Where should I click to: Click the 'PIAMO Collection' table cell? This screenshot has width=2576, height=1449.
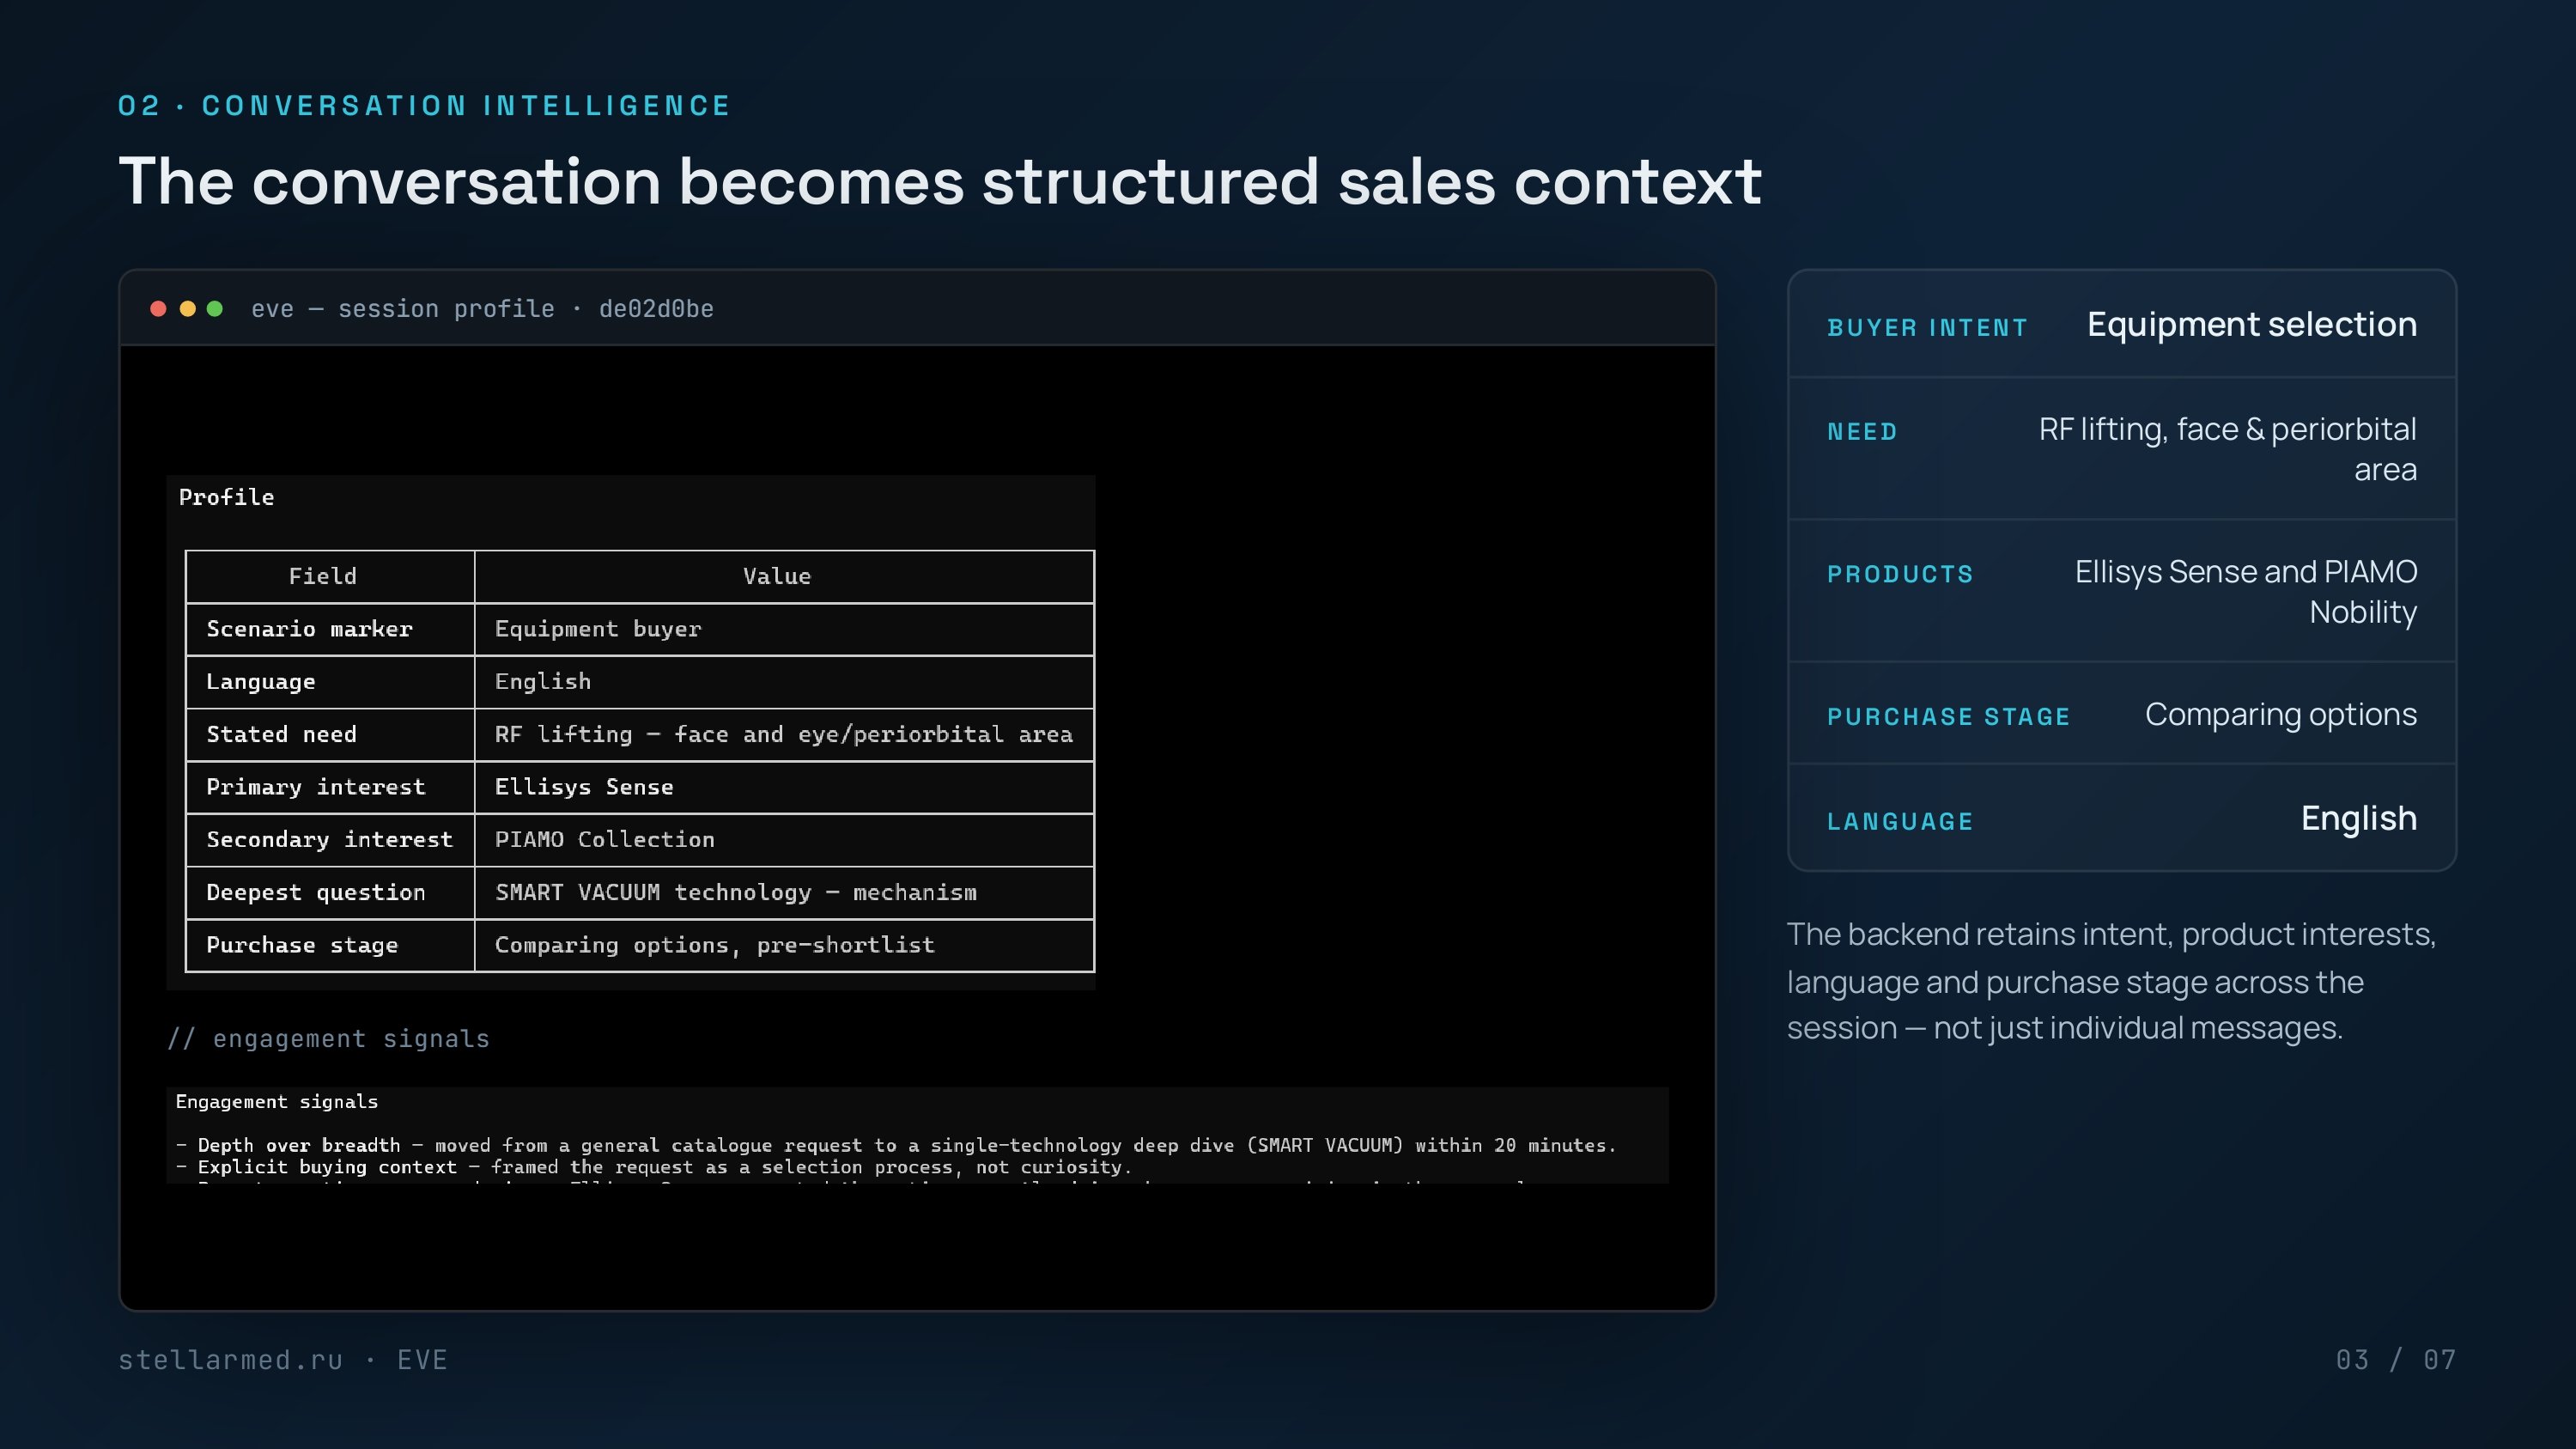[x=784, y=840]
